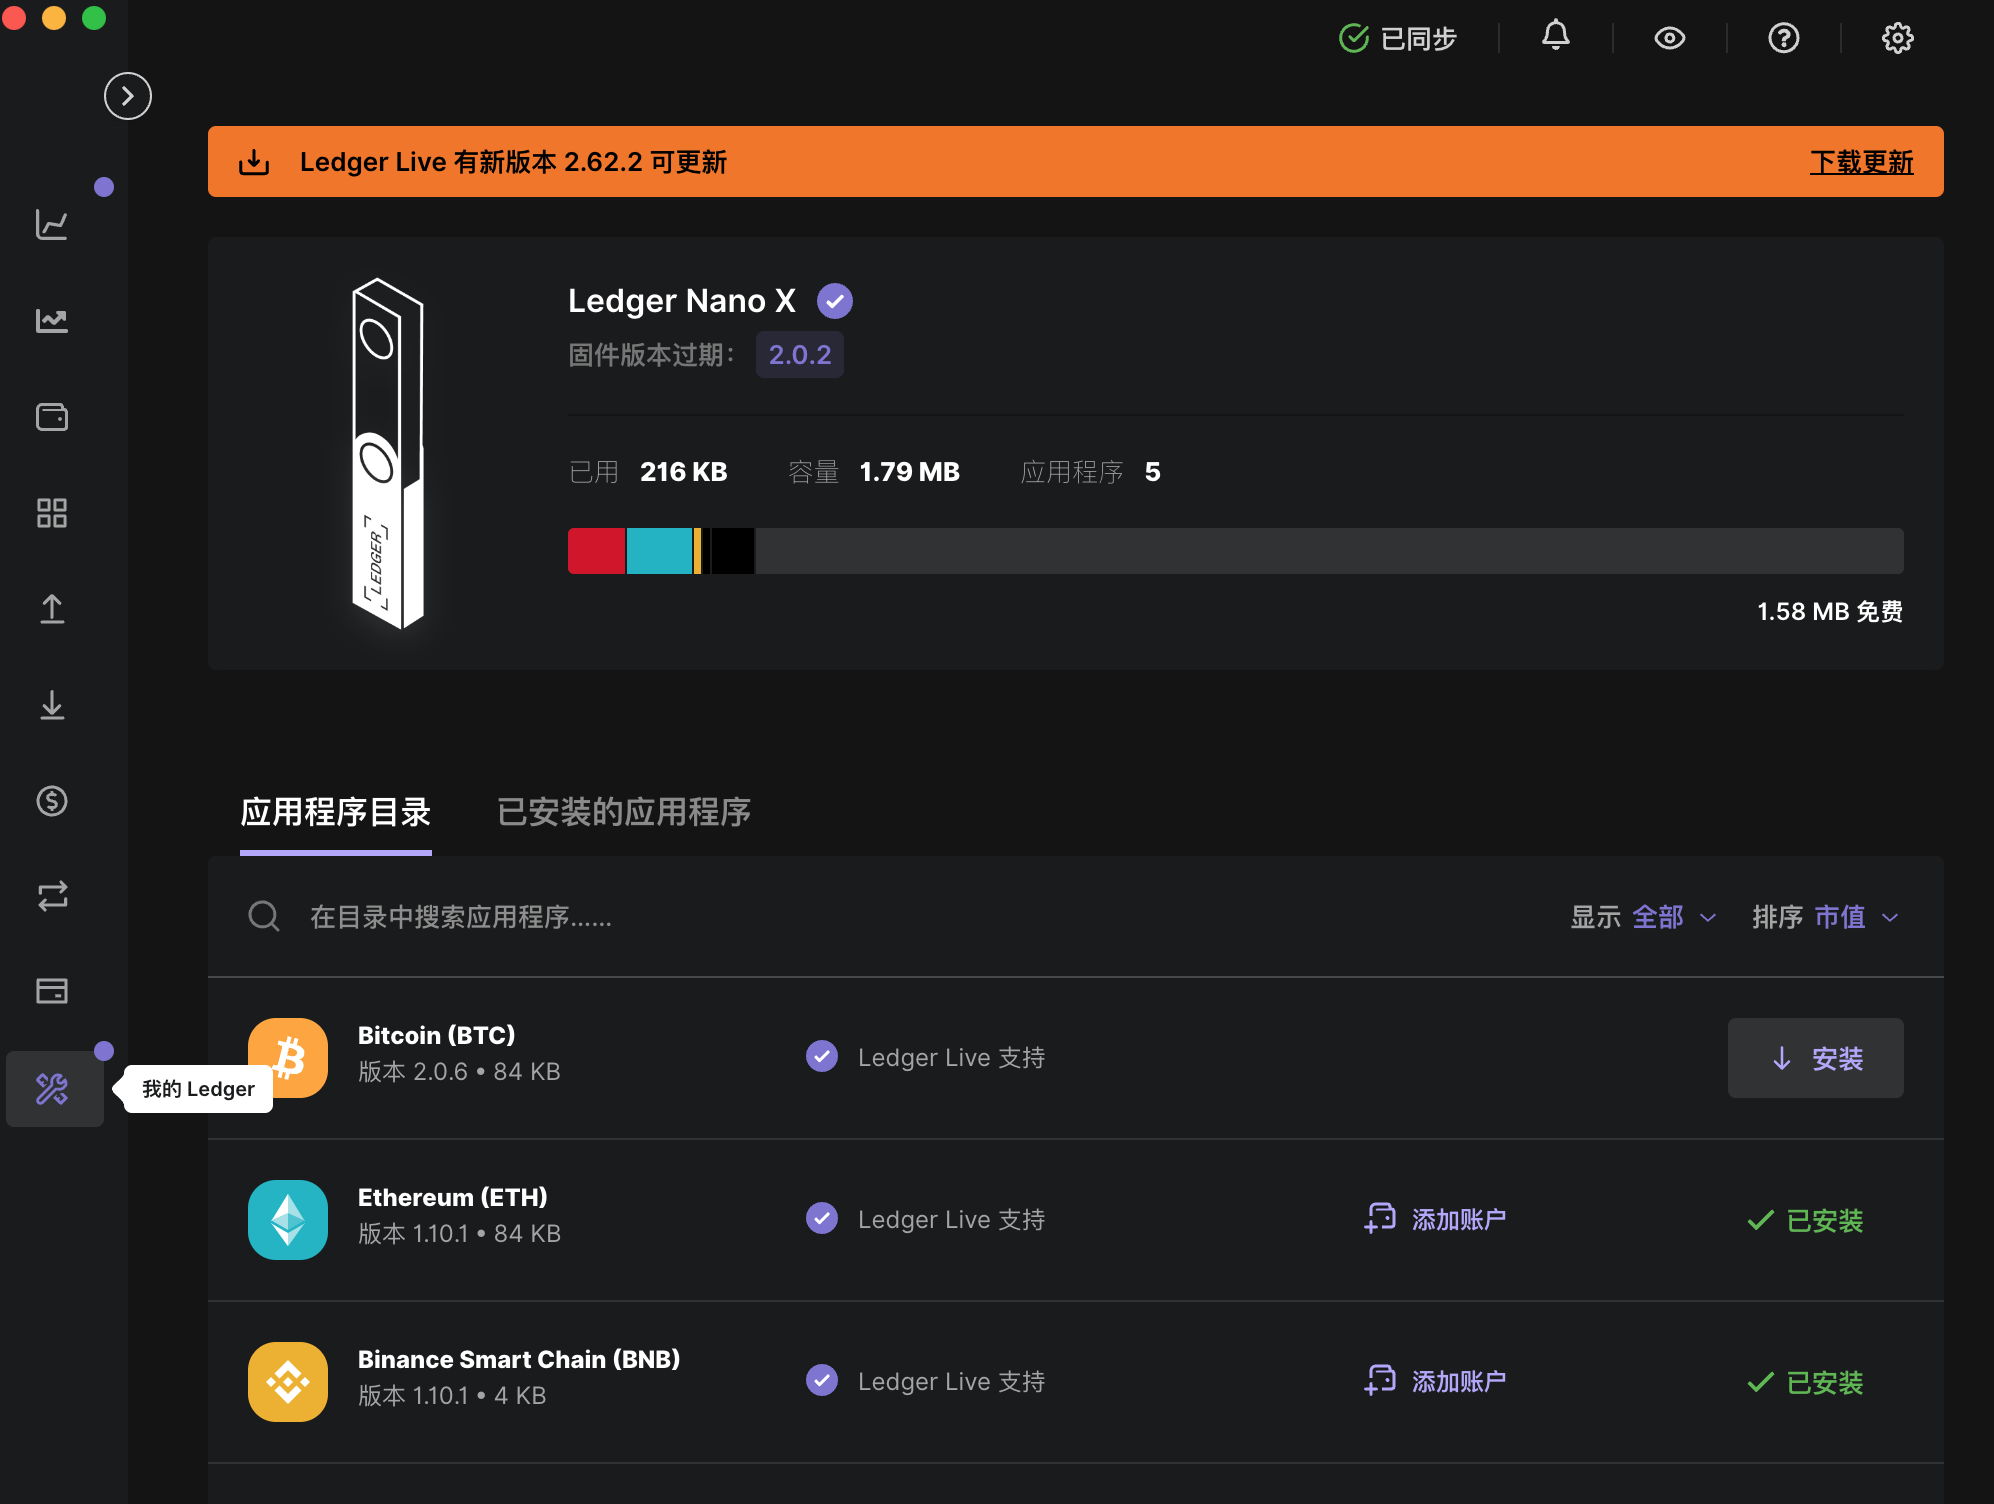Image resolution: width=1994 pixels, height=1504 pixels.
Task: Toggle discreet mode eye icon
Action: click(1669, 38)
